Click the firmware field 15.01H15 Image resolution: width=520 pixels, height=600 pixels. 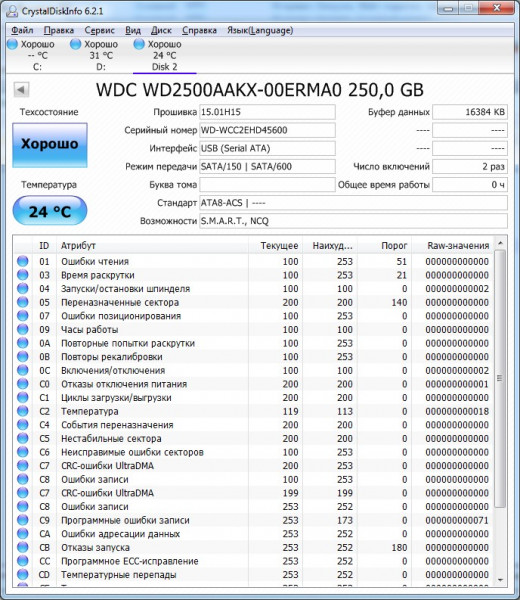[267, 112]
